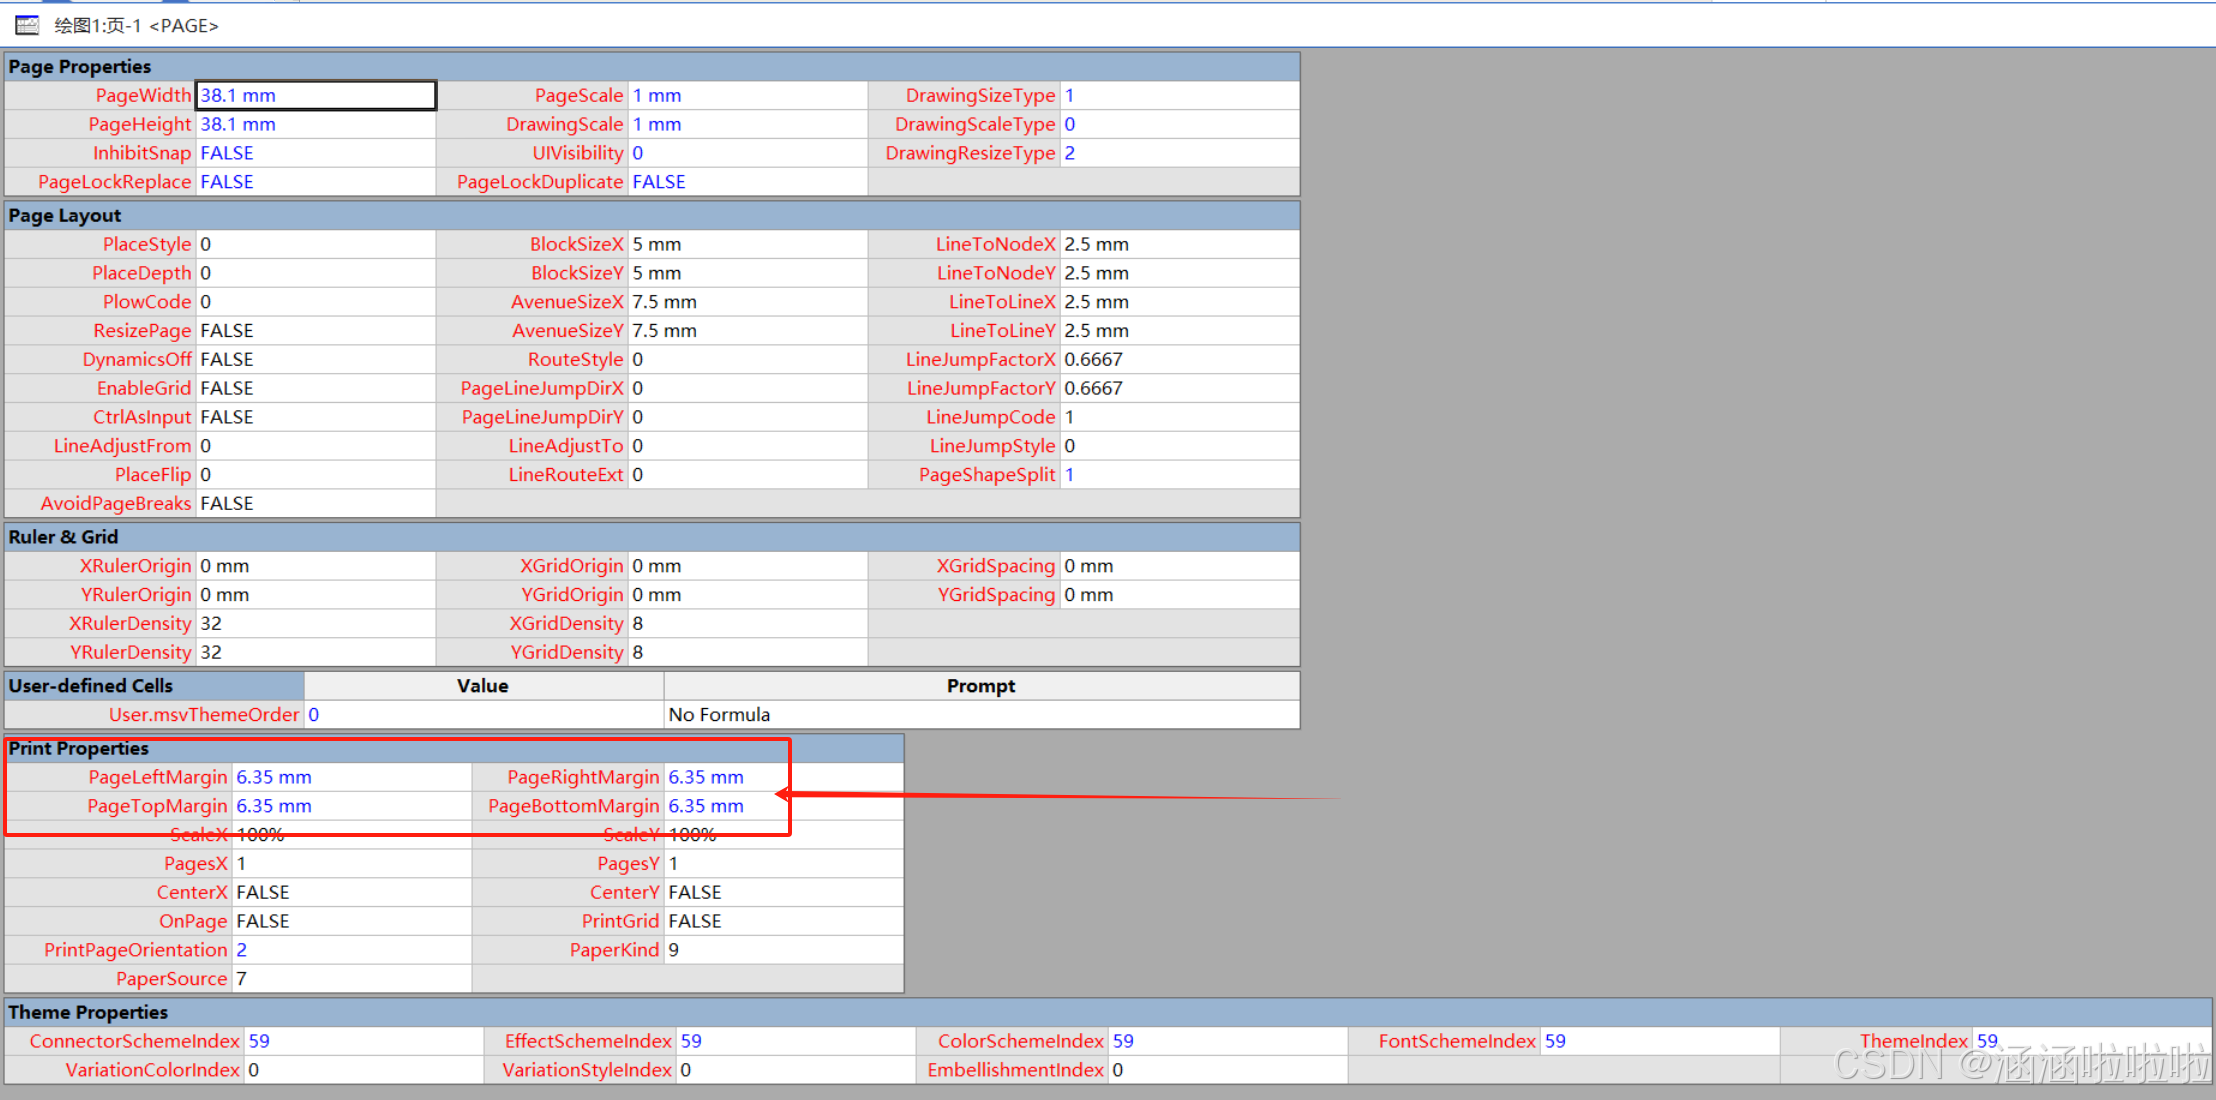Collapse the Page Layout section header

coord(65,216)
